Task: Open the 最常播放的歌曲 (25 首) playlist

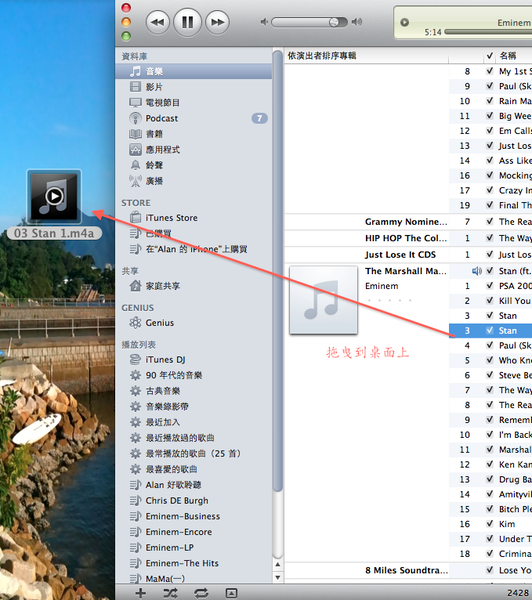Action: 194,453
